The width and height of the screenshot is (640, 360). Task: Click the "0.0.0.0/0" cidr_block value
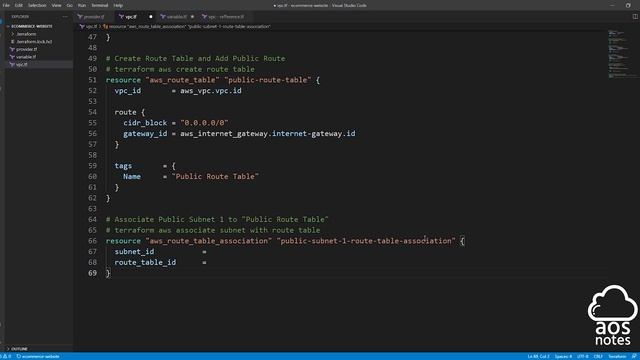pos(204,123)
